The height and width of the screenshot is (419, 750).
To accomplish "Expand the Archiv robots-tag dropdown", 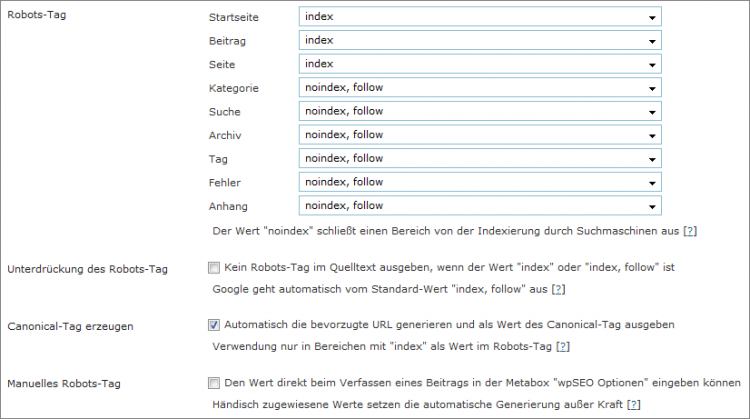I will pyautogui.click(x=480, y=135).
